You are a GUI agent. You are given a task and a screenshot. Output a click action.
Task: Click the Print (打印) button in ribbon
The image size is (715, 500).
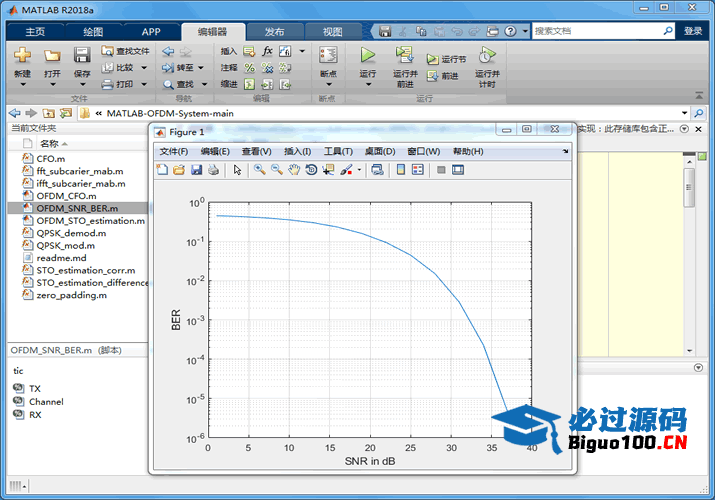(118, 84)
